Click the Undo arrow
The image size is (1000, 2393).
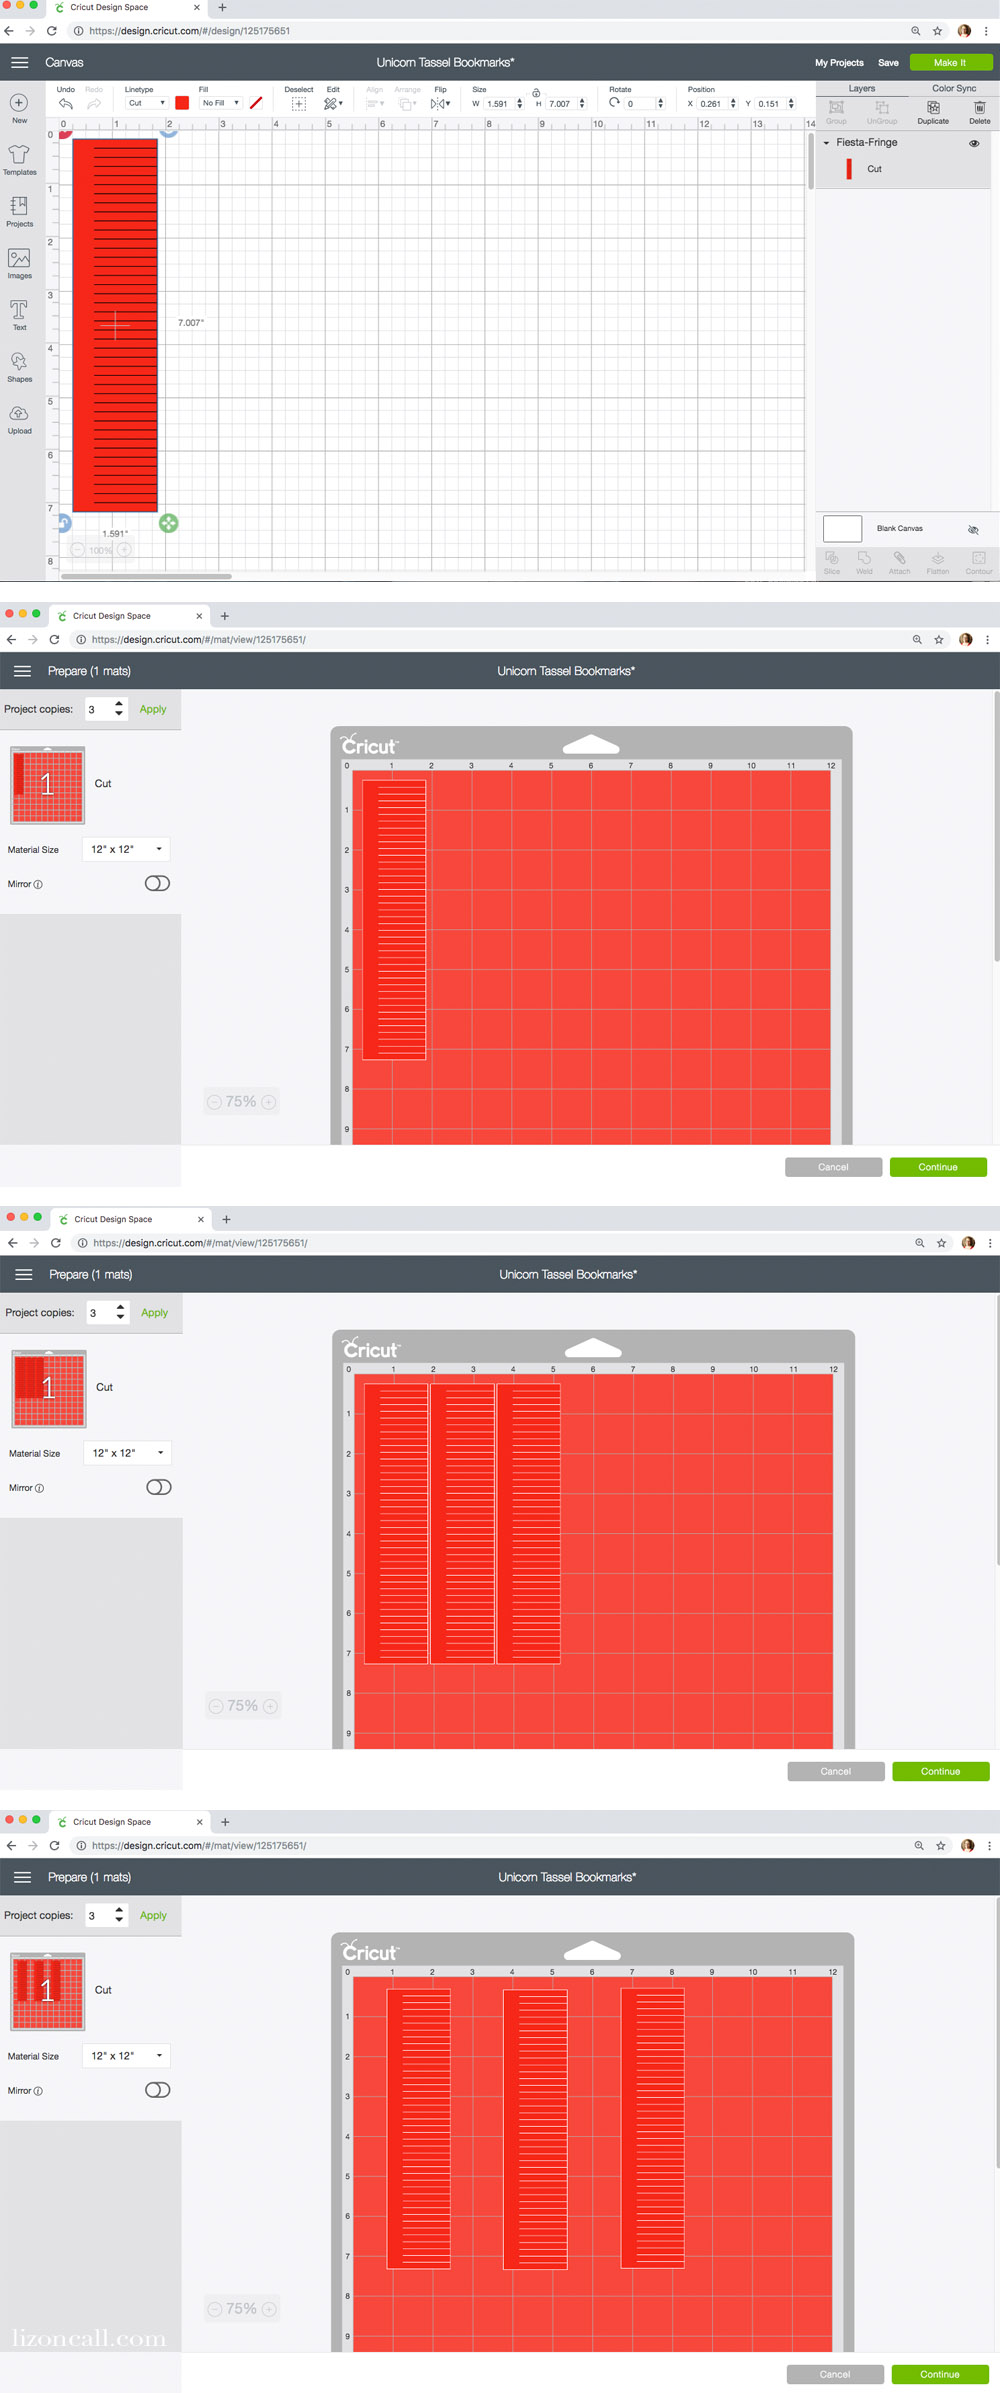66,103
